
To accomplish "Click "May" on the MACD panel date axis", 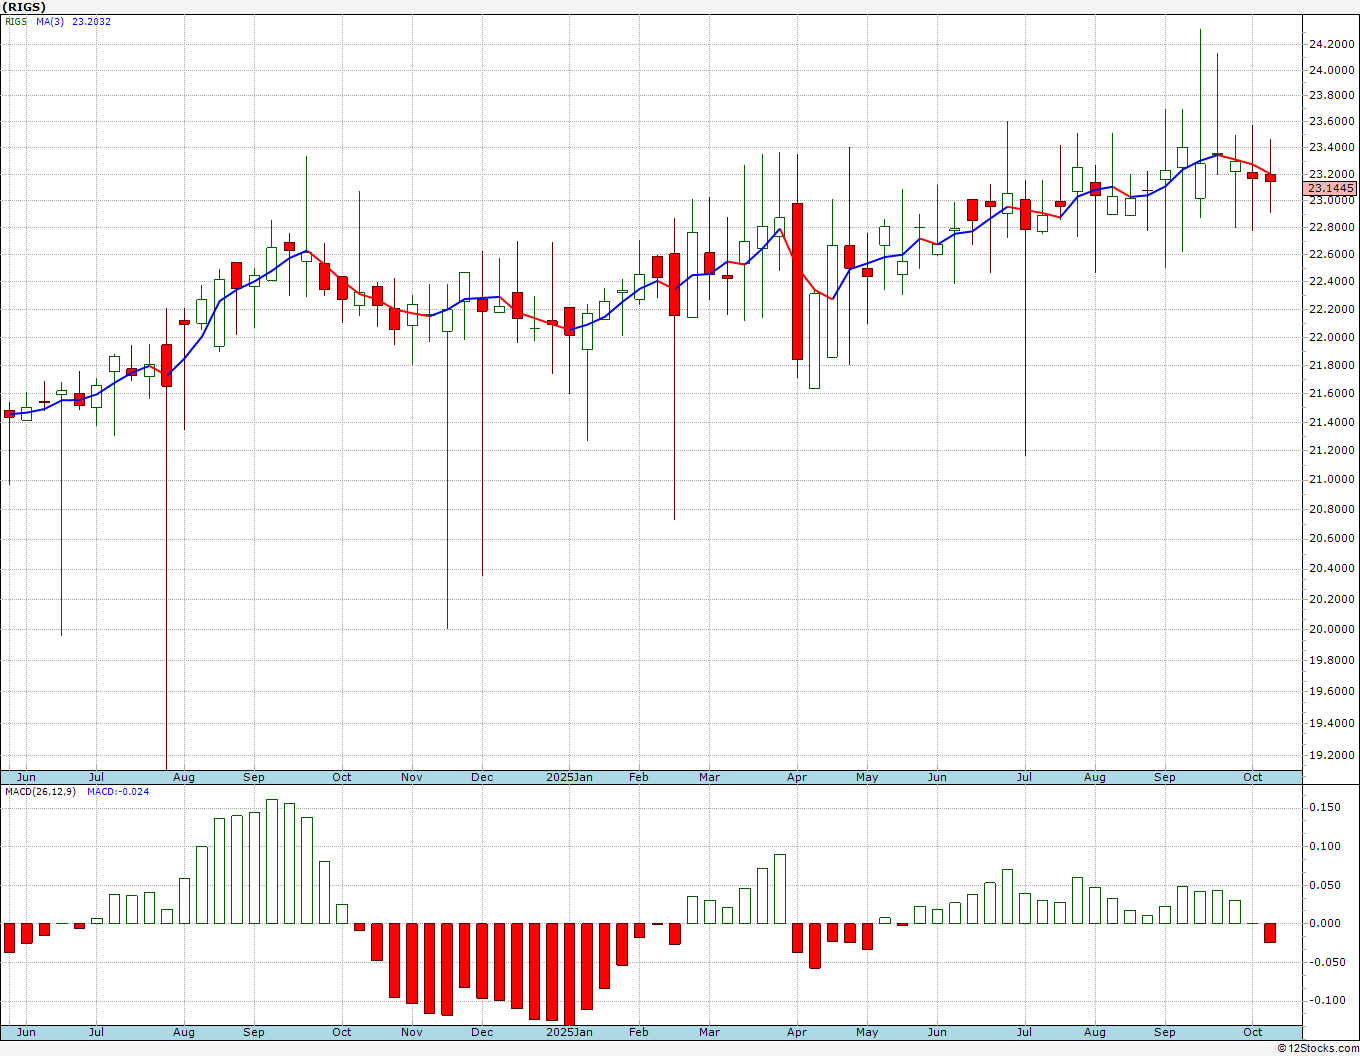I will (867, 1032).
